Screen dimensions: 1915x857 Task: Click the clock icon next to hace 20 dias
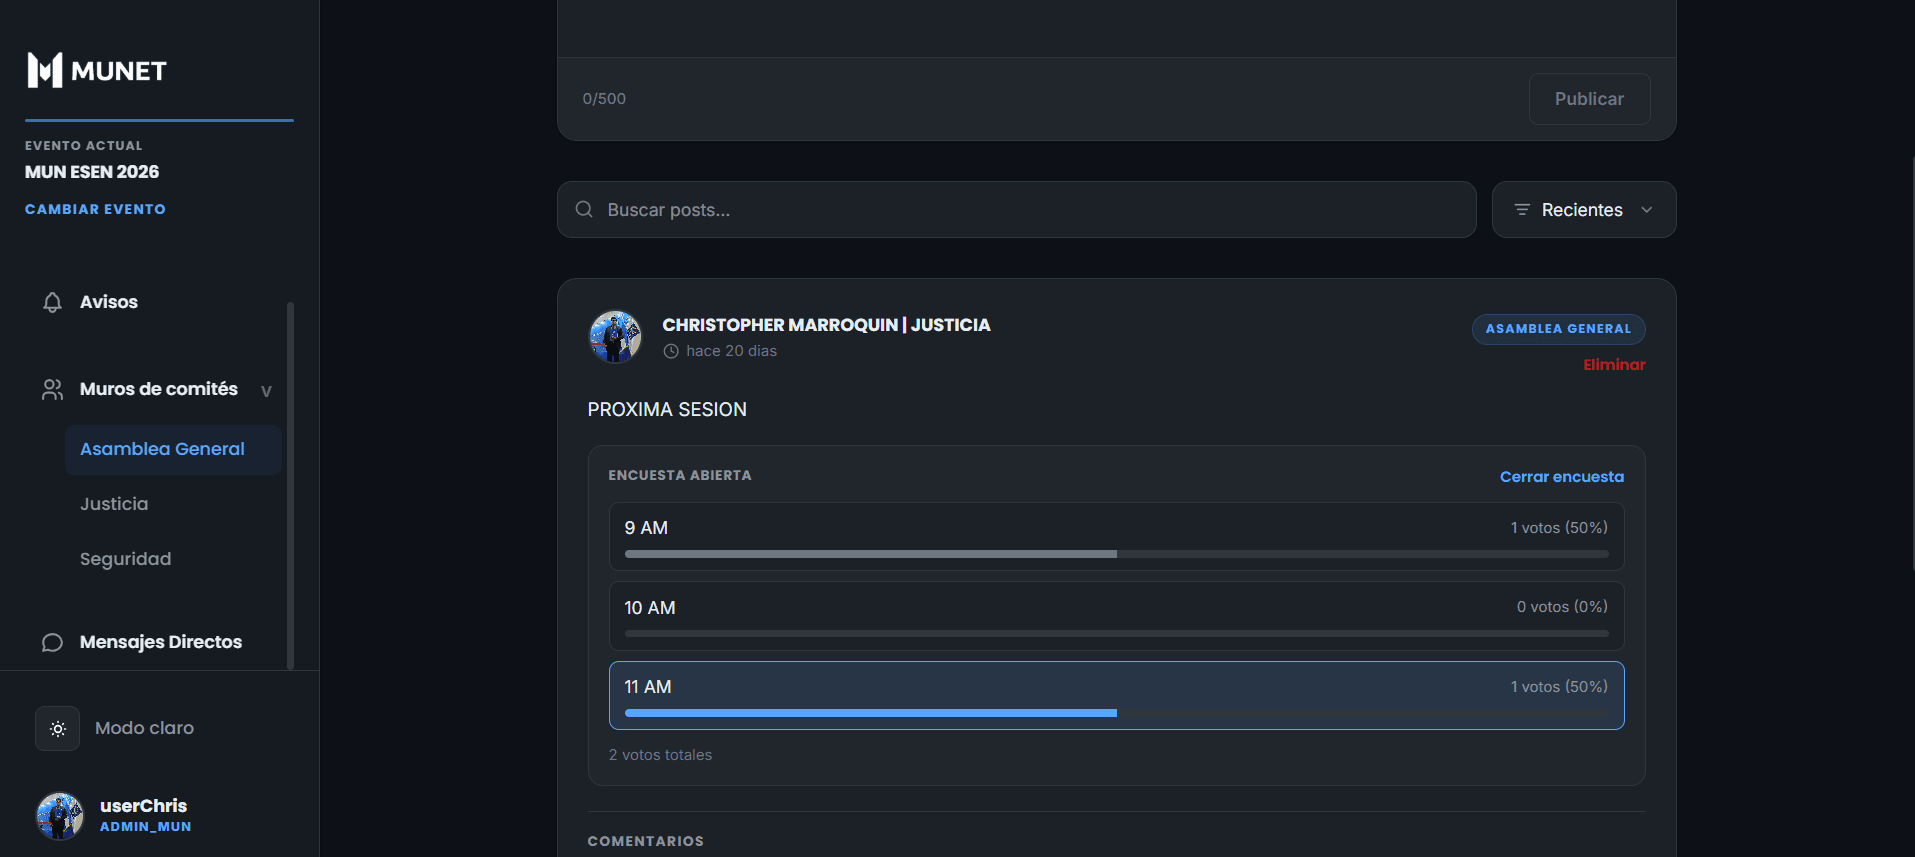tap(671, 351)
